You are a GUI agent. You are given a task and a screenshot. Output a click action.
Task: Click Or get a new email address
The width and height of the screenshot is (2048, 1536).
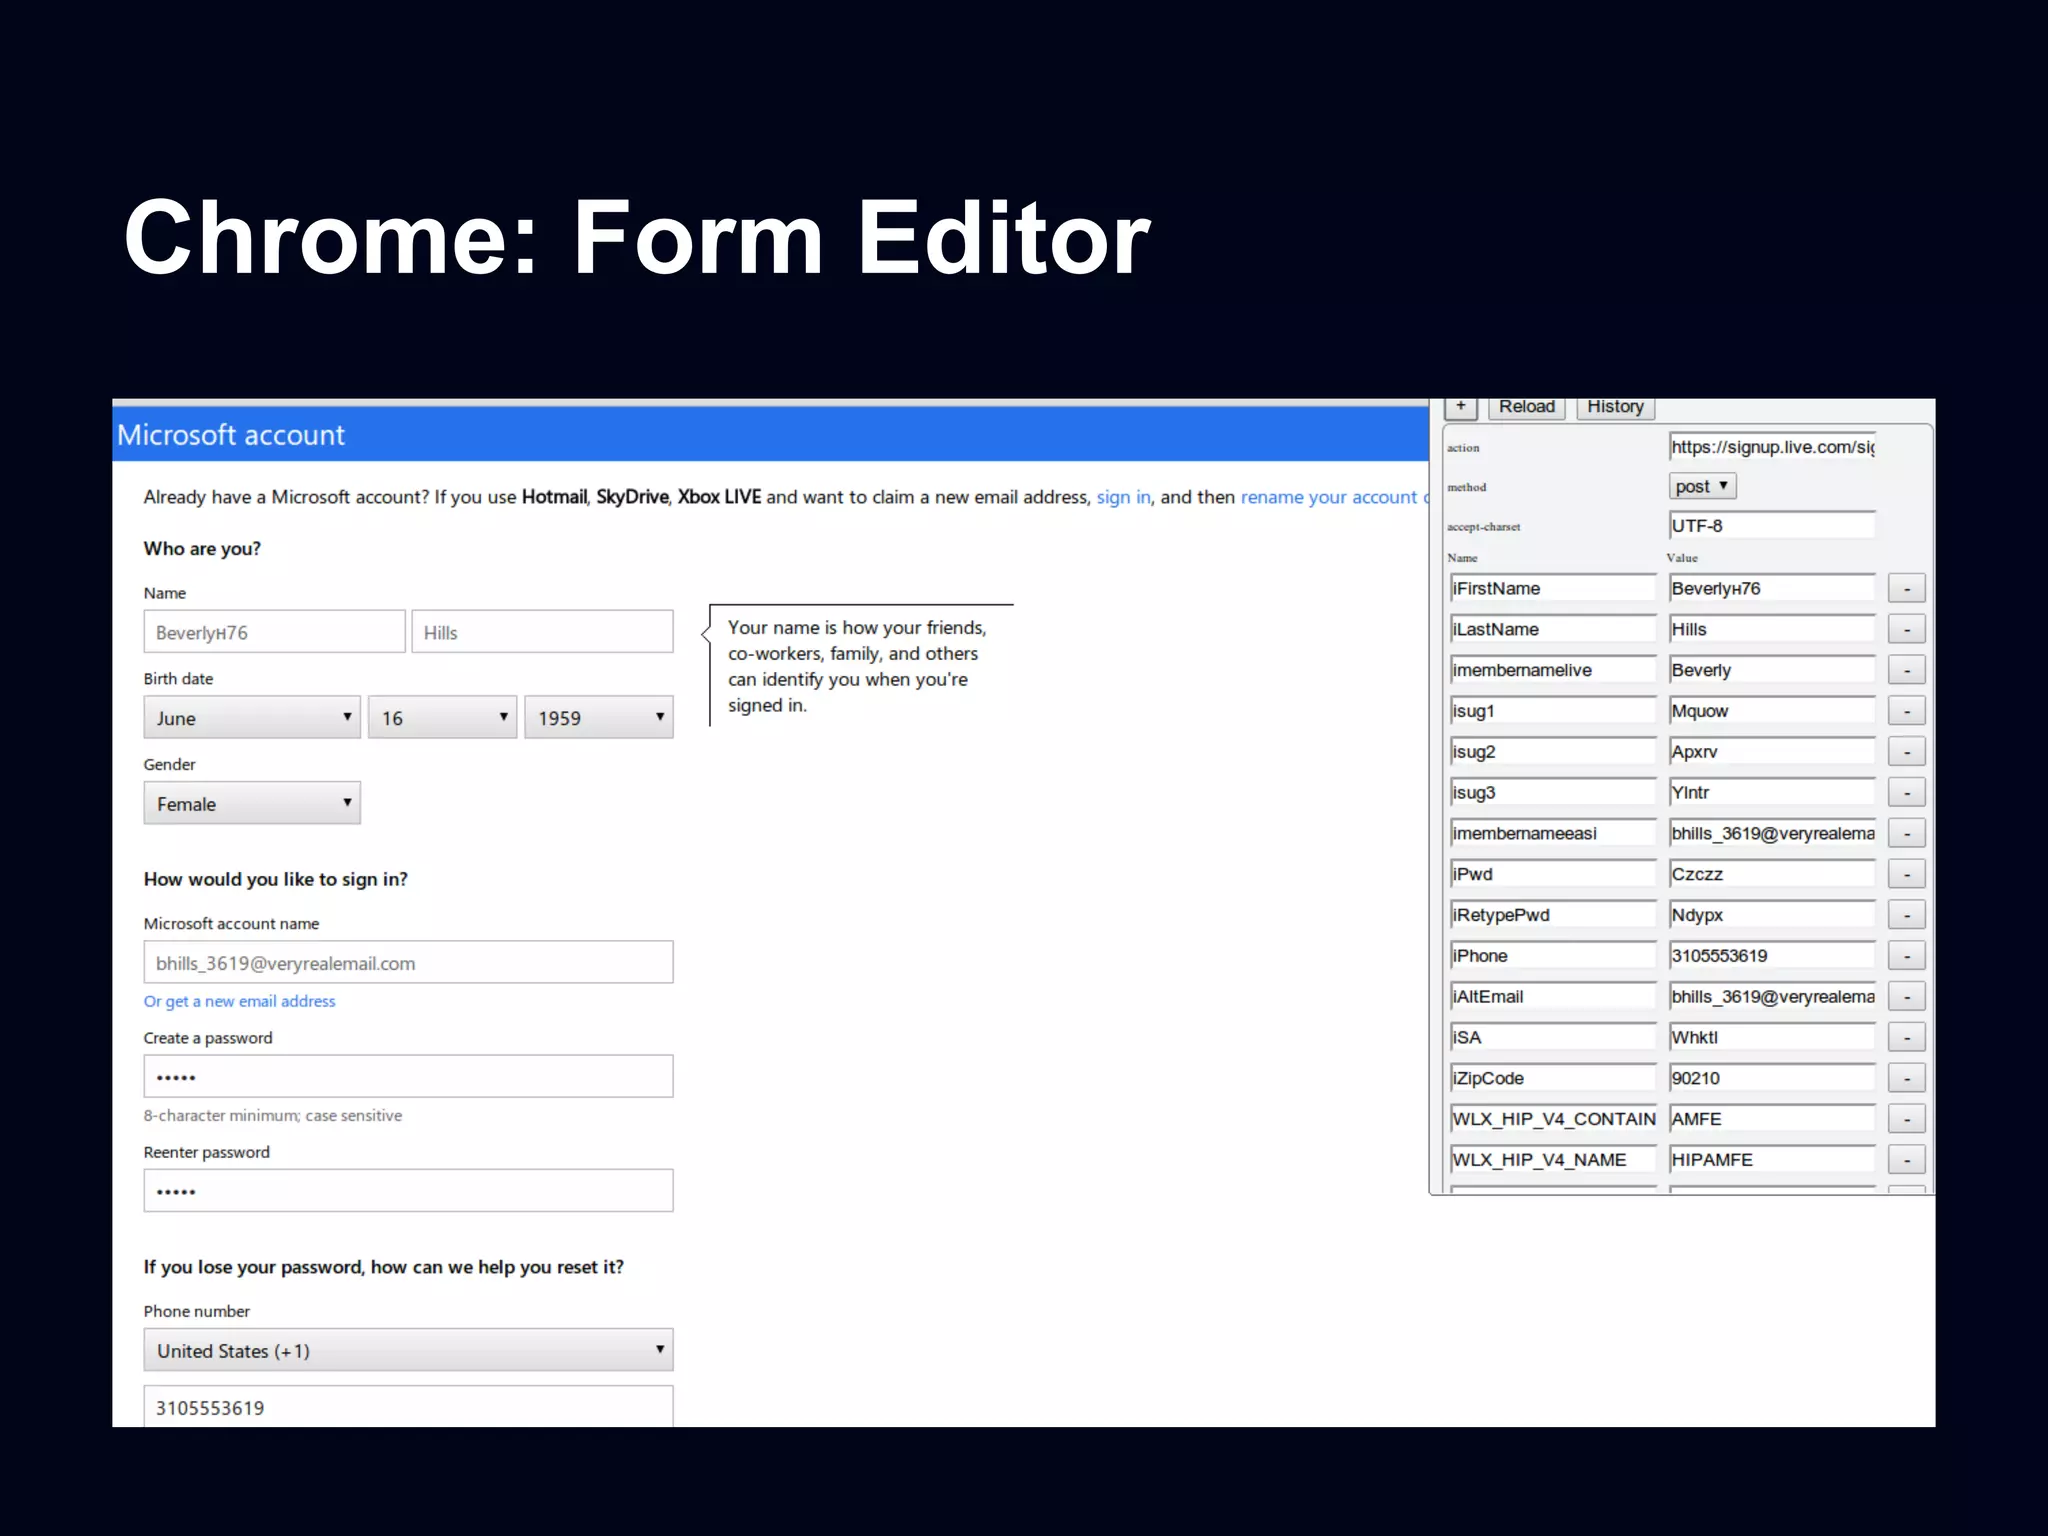tap(239, 1001)
